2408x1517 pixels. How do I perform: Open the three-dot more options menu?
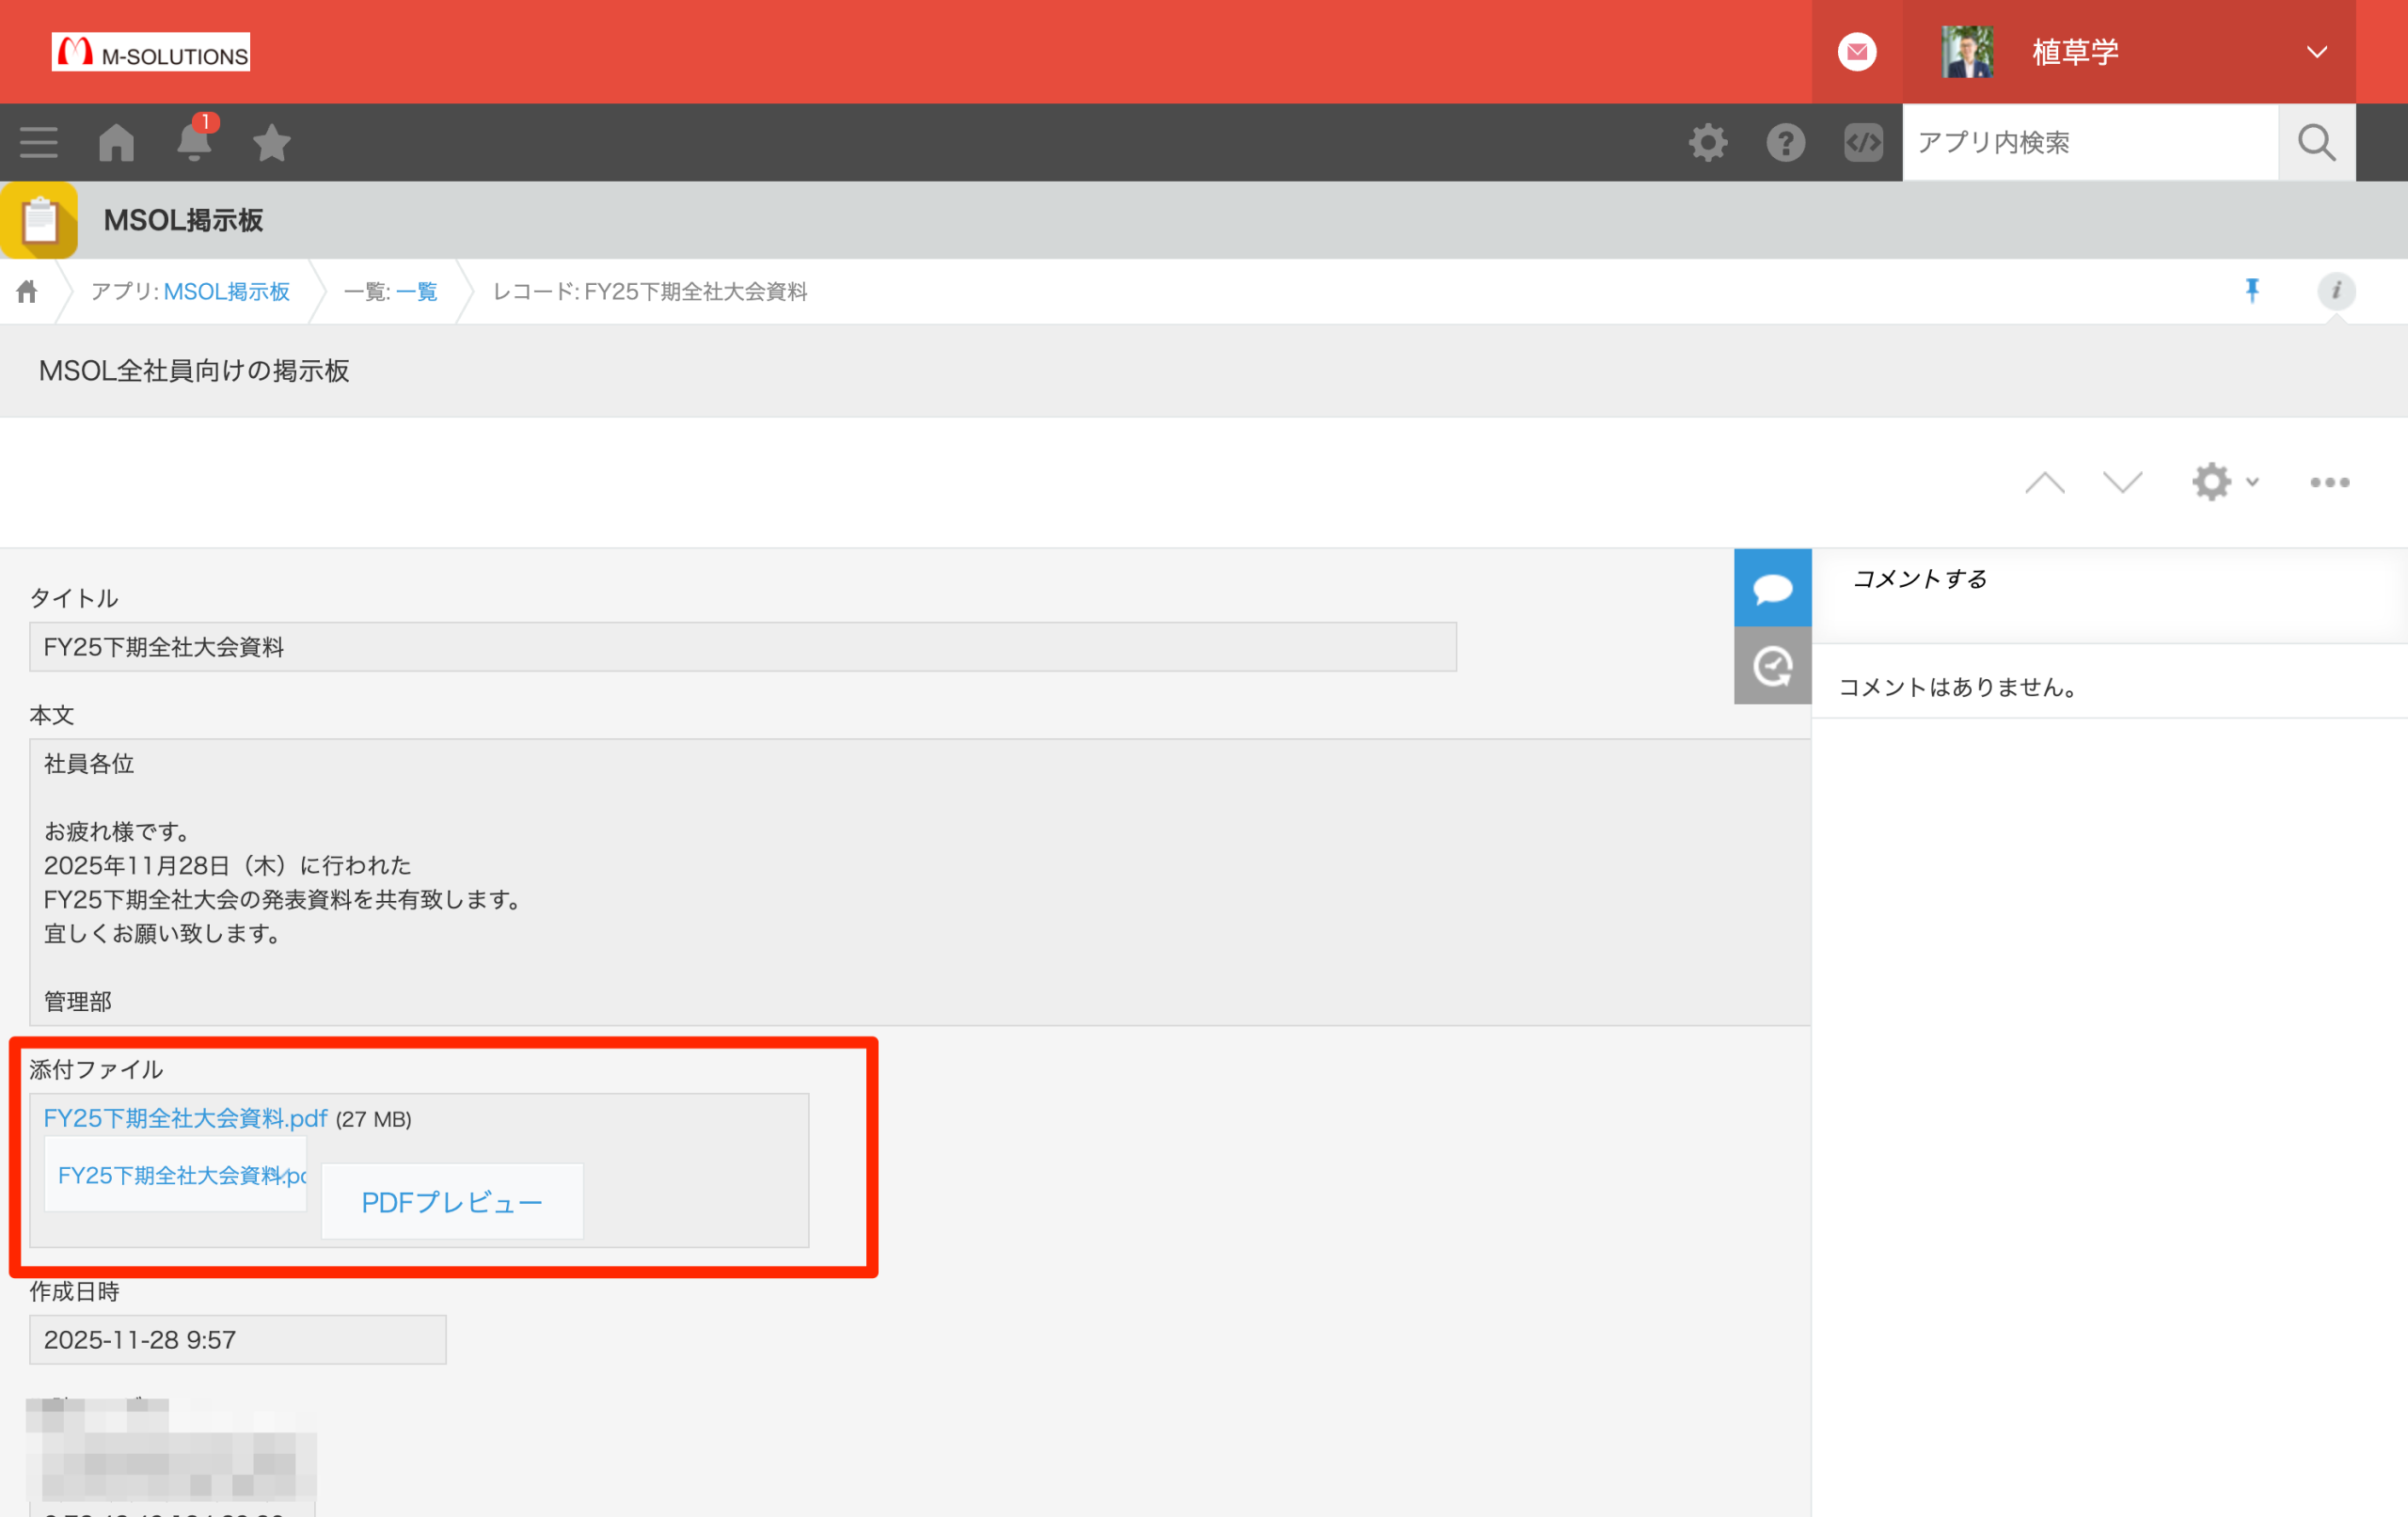tap(2329, 482)
